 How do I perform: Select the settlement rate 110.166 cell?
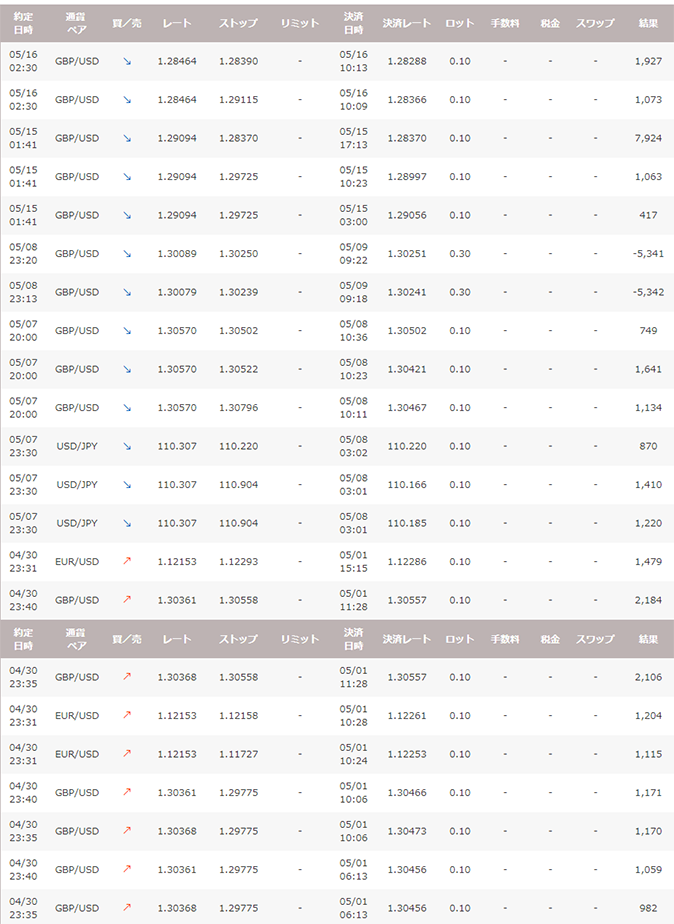pos(406,485)
